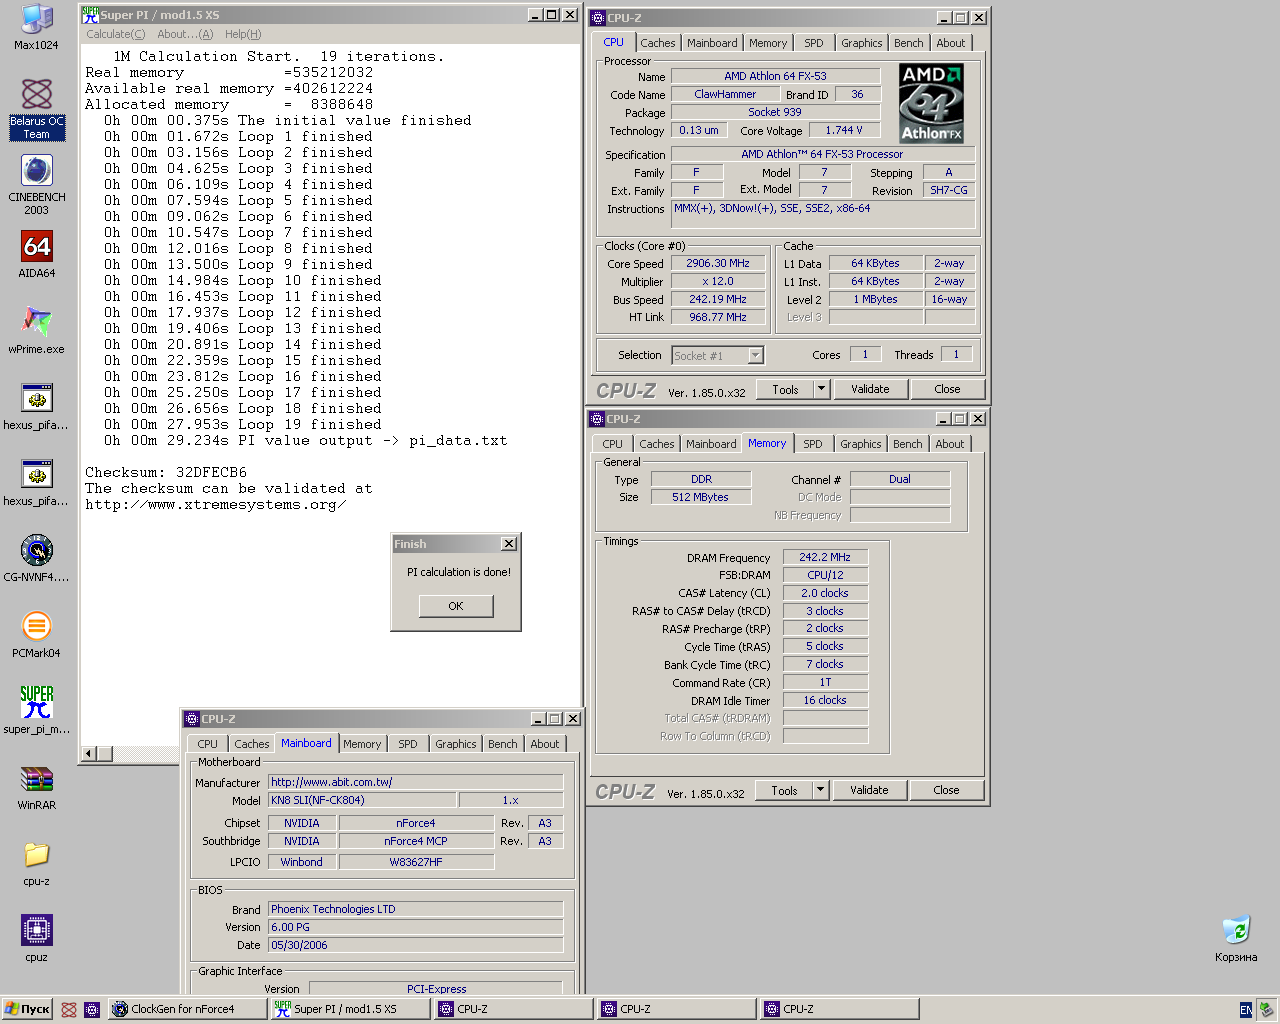1280x1024 pixels.
Task: Open the Max1024 desktop icon
Action: 37,27
